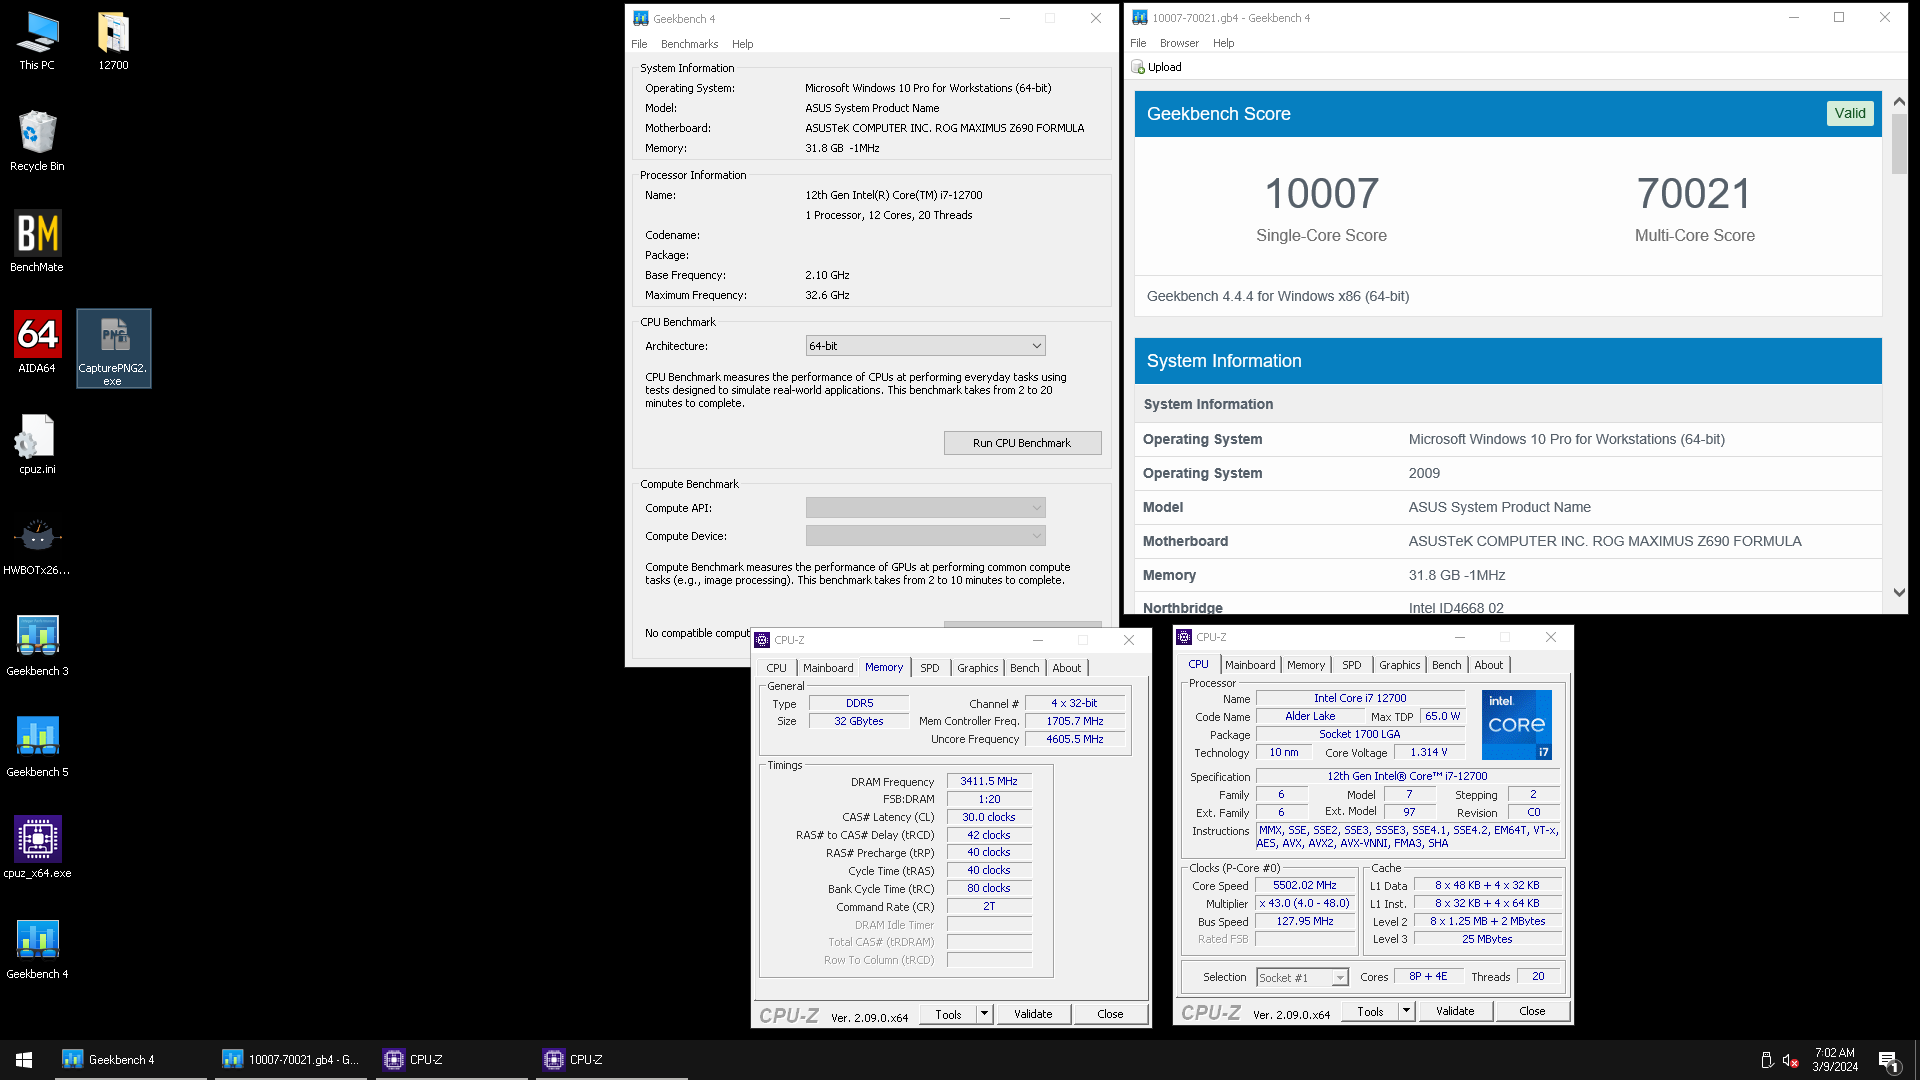Switch to CPU tab in Memory CPU-Z window
Image resolution: width=1920 pixels, height=1080 pixels.
776,668
